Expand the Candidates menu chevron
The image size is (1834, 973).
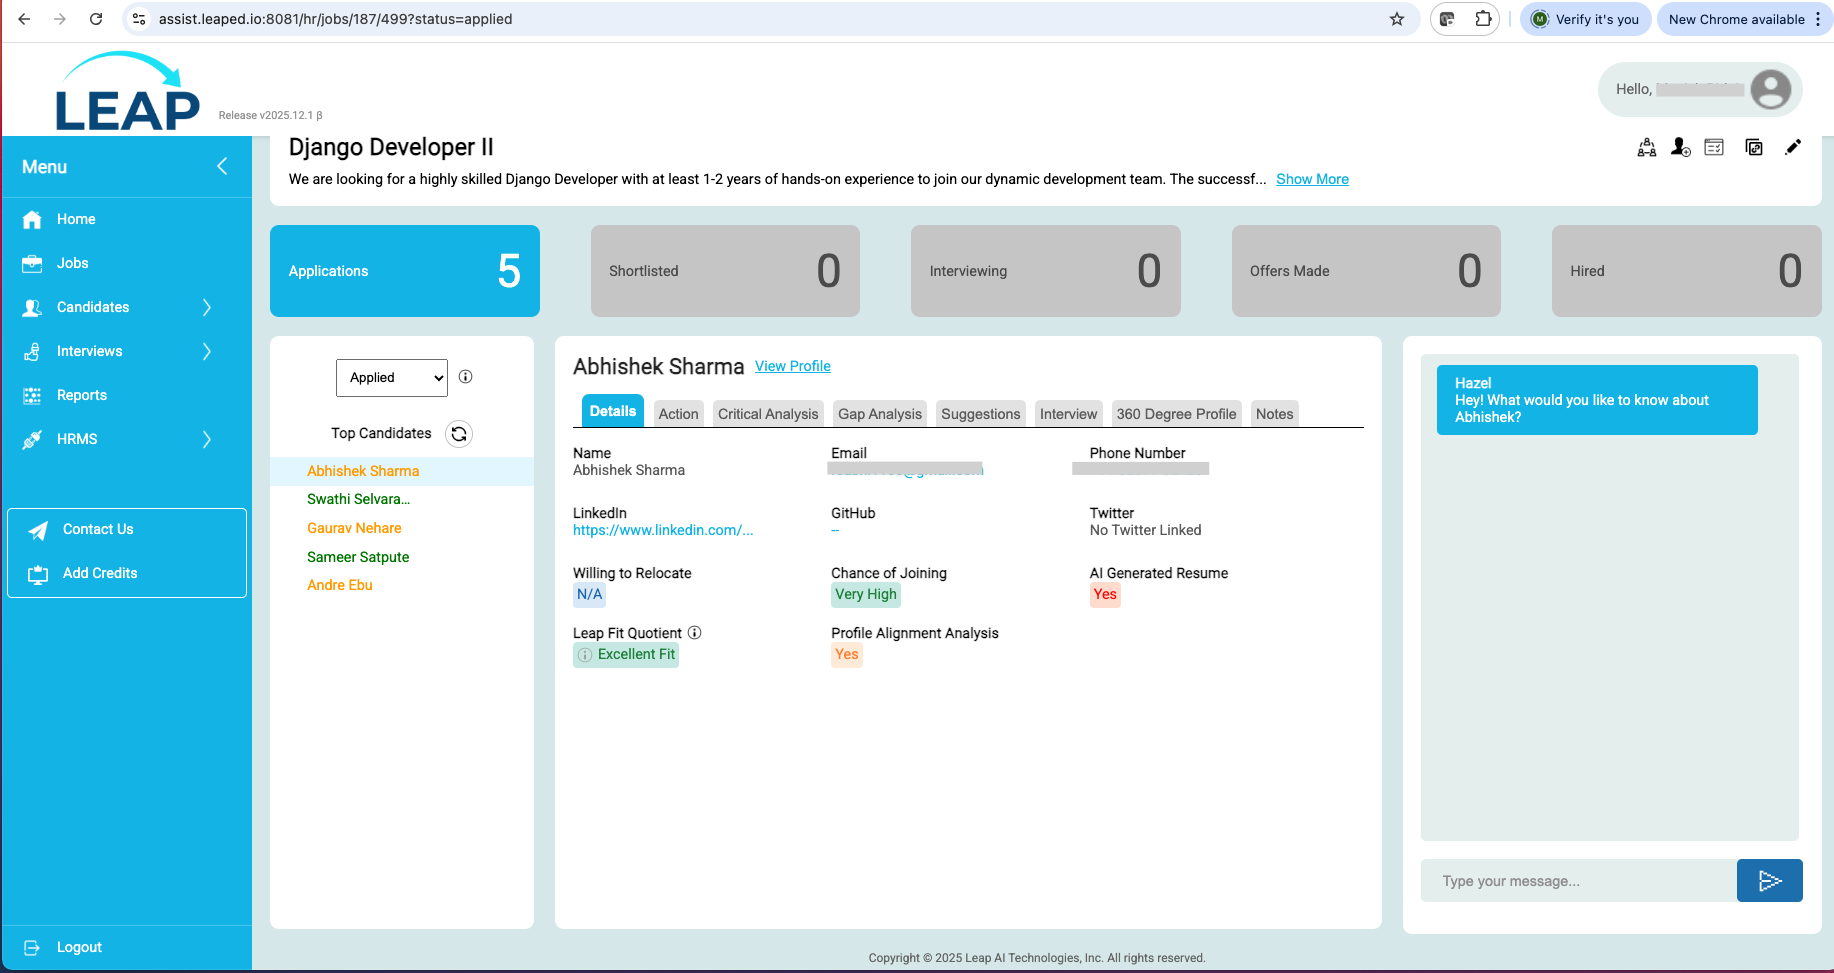tap(207, 307)
